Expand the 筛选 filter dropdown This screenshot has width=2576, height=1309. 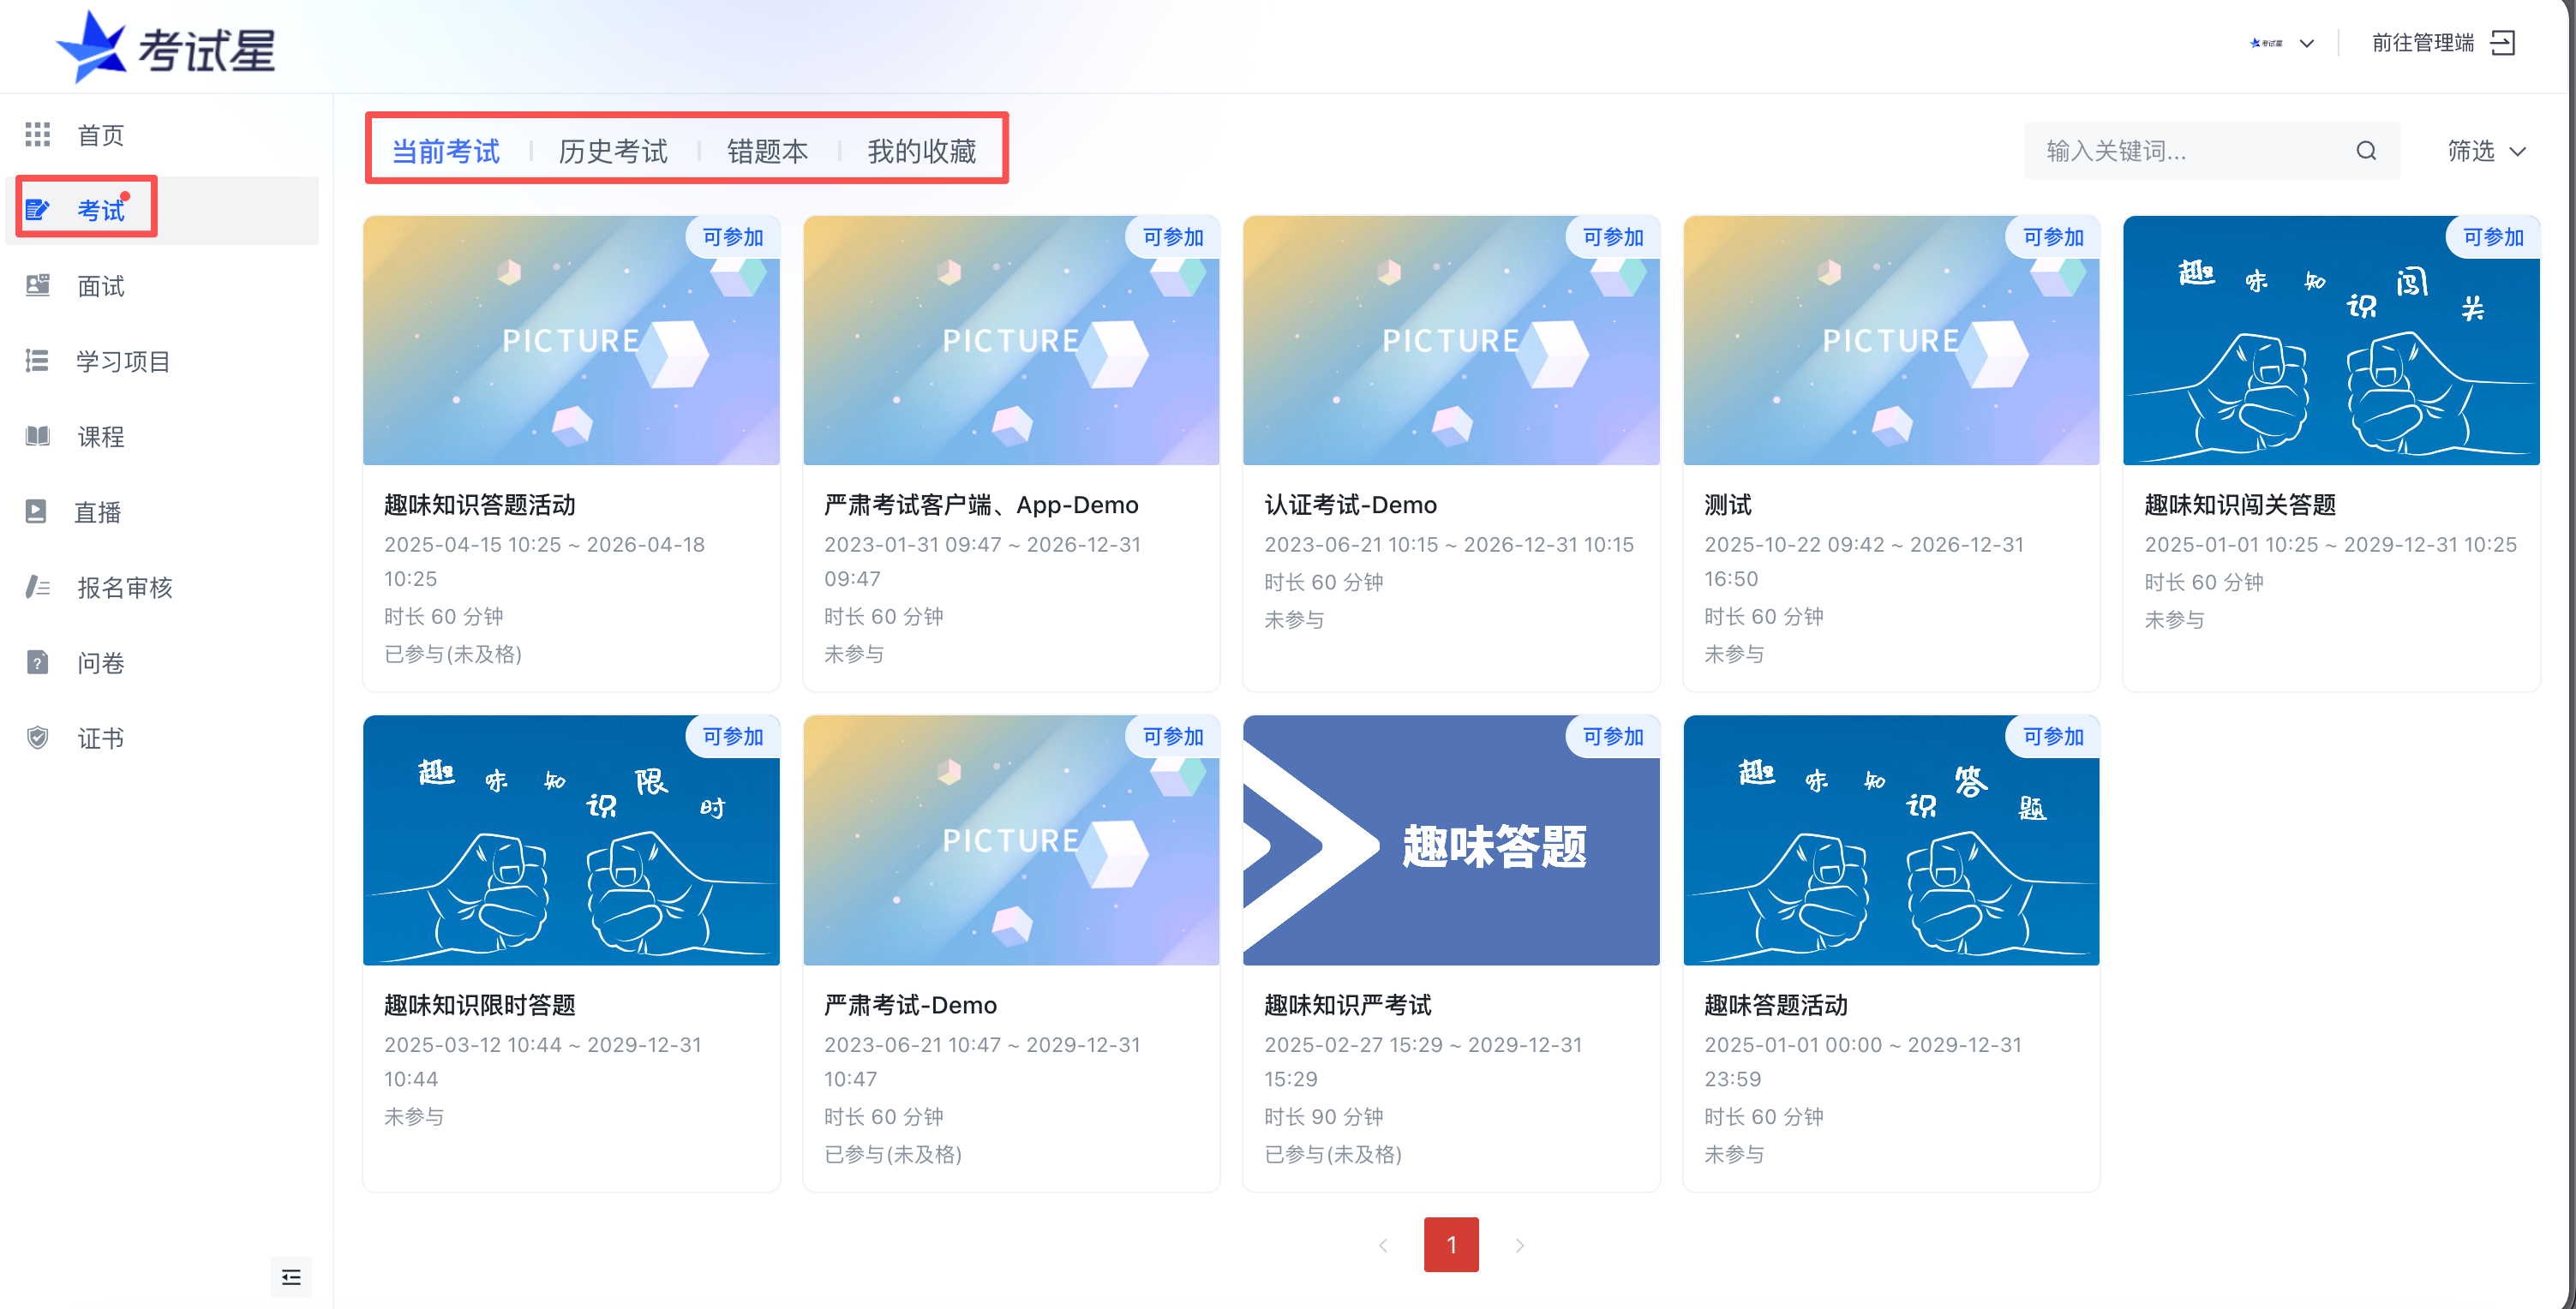tap(2486, 151)
